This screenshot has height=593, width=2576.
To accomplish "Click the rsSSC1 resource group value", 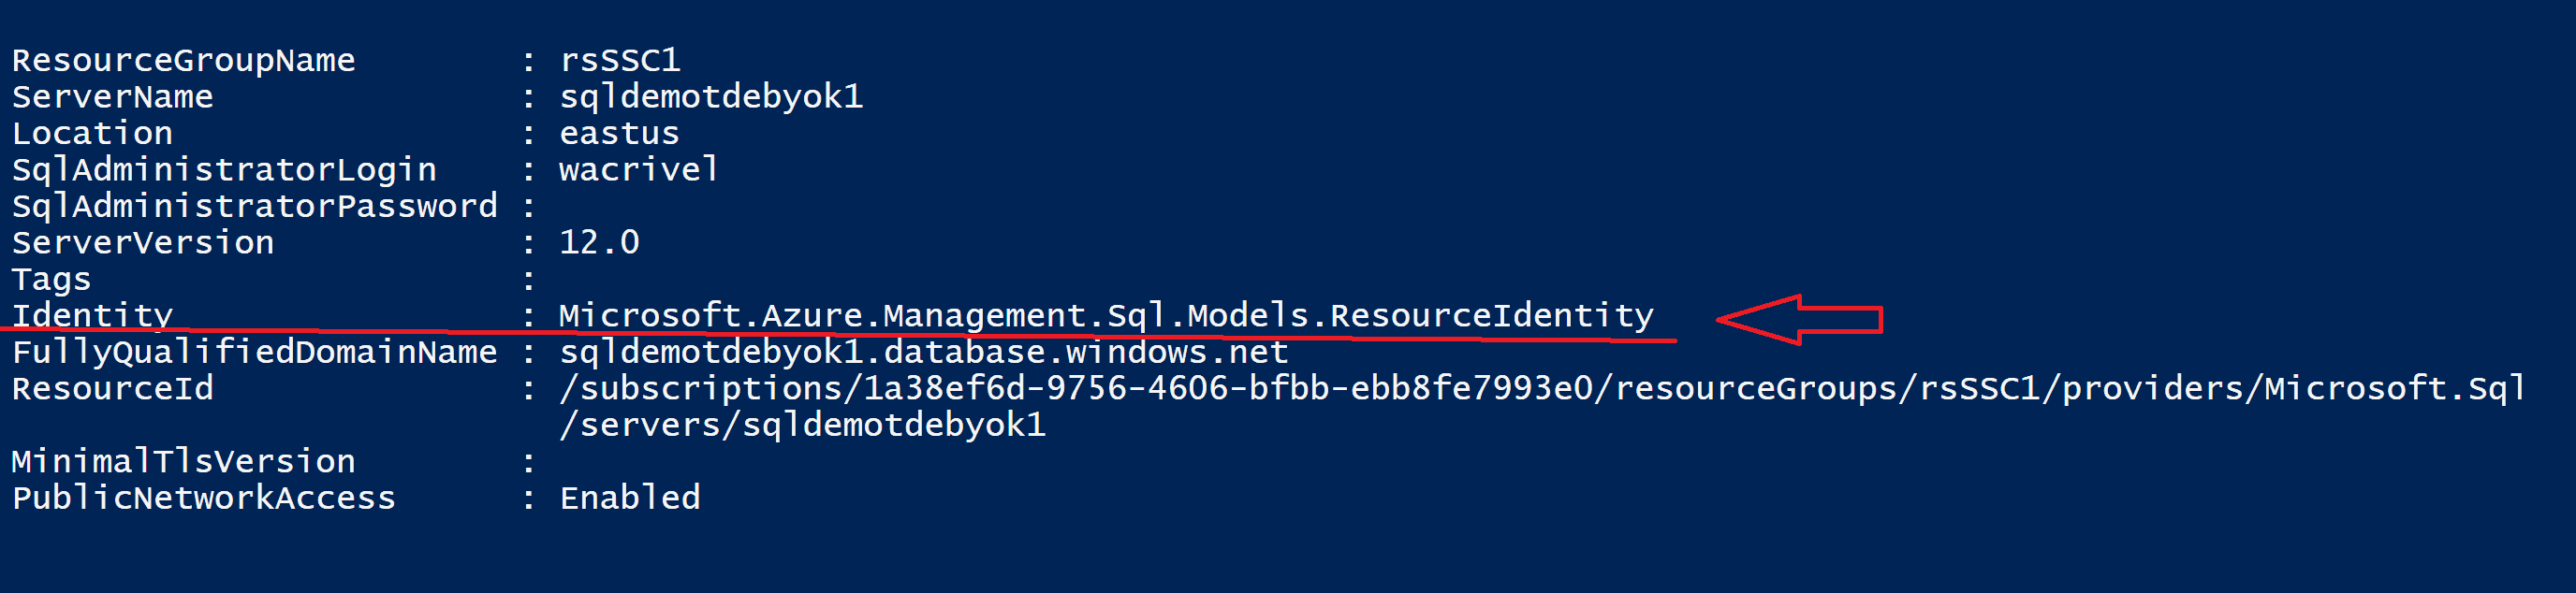I will pyautogui.click(x=620, y=61).
